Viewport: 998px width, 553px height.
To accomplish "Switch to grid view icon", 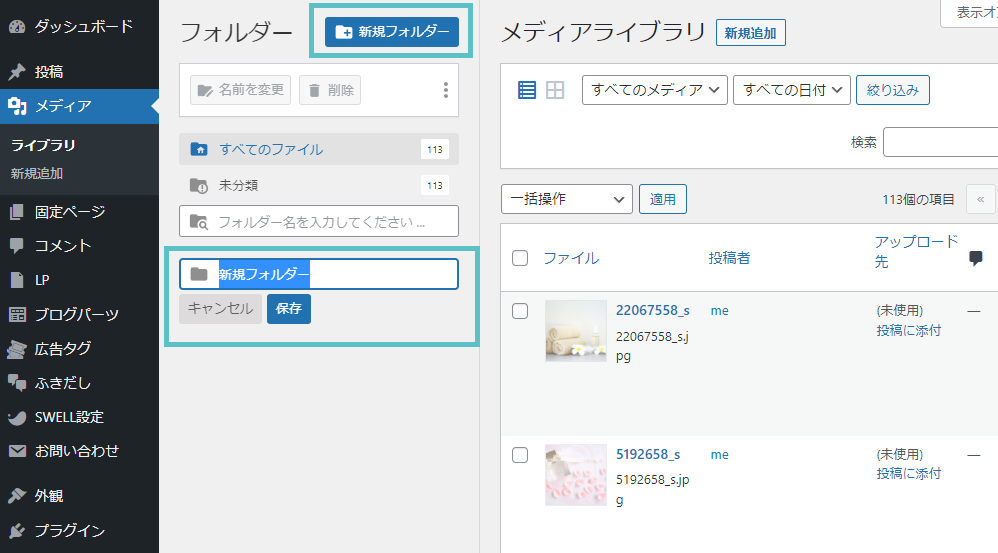I will point(556,90).
